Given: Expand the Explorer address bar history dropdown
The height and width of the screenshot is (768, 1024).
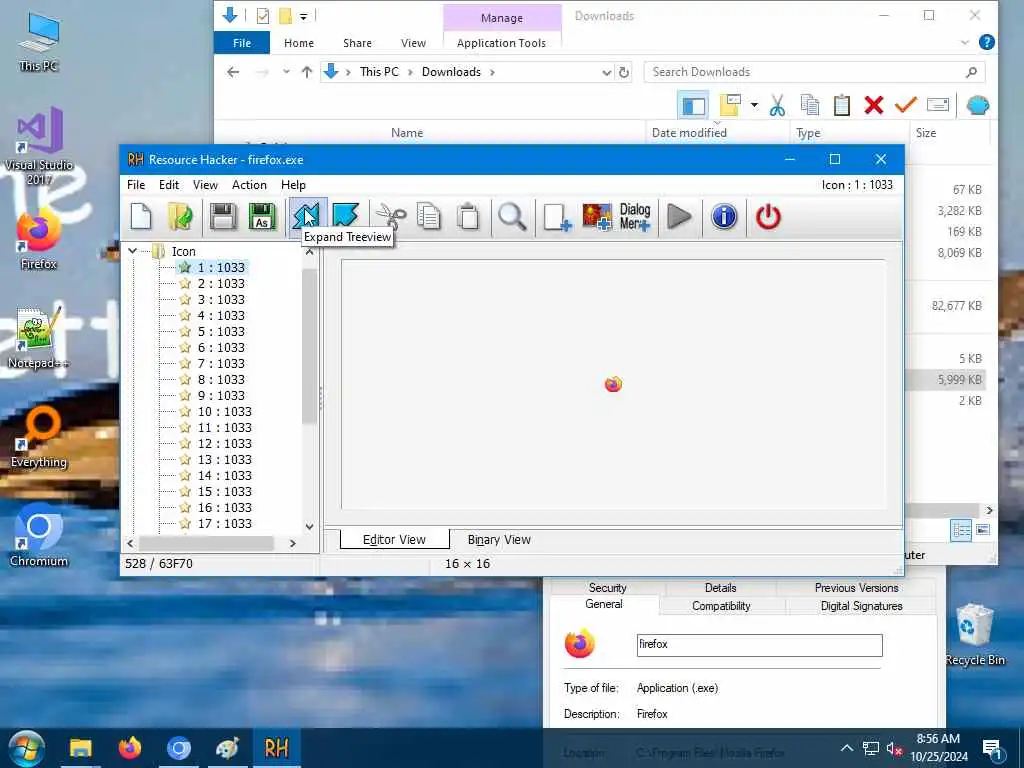Looking at the screenshot, I should [607, 72].
